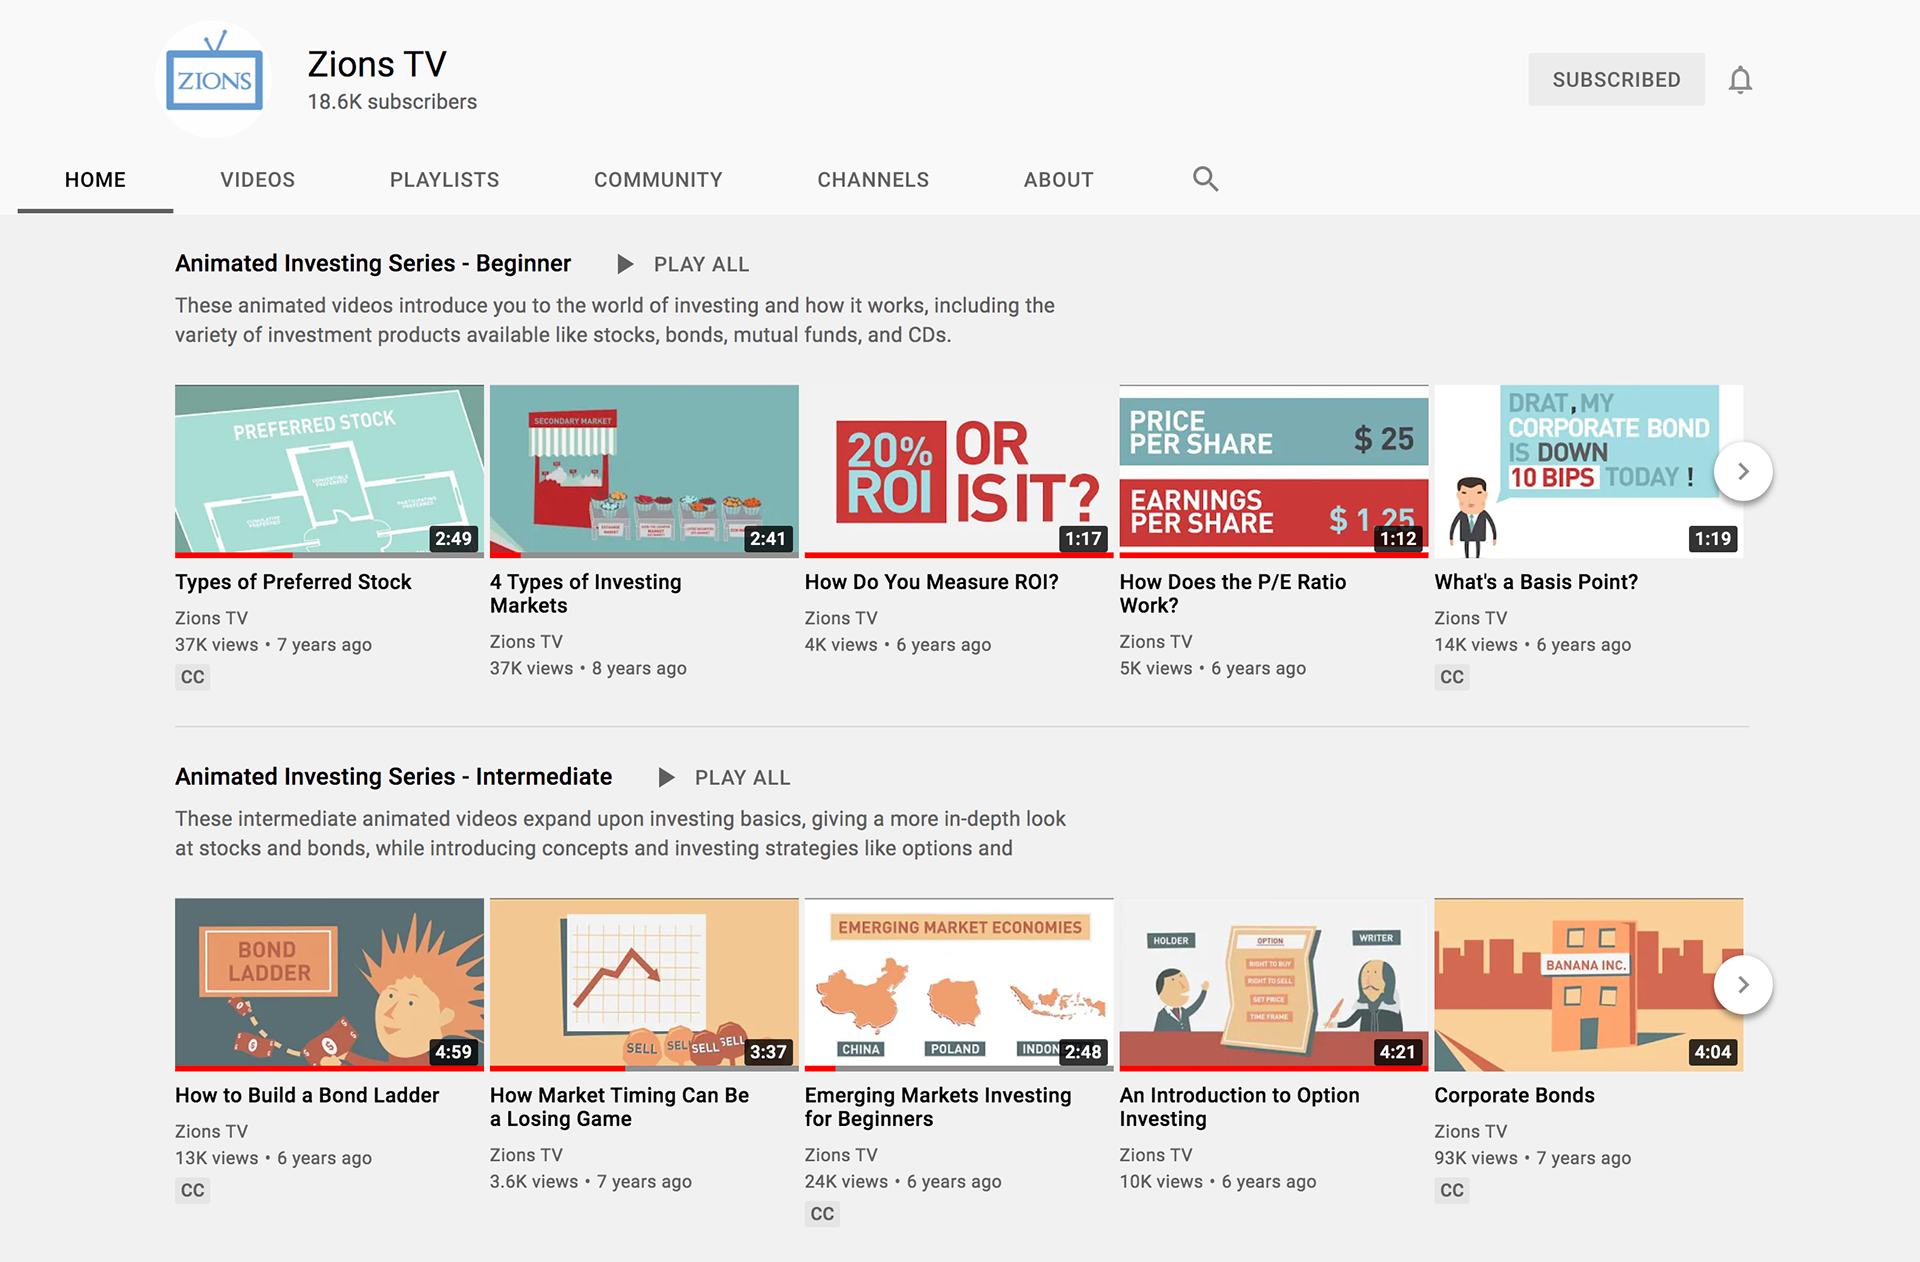Image resolution: width=1920 pixels, height=1262 pixels.
Task: Click the 2:49 duration badge on Preferred Stock
Action: [453, 539]
